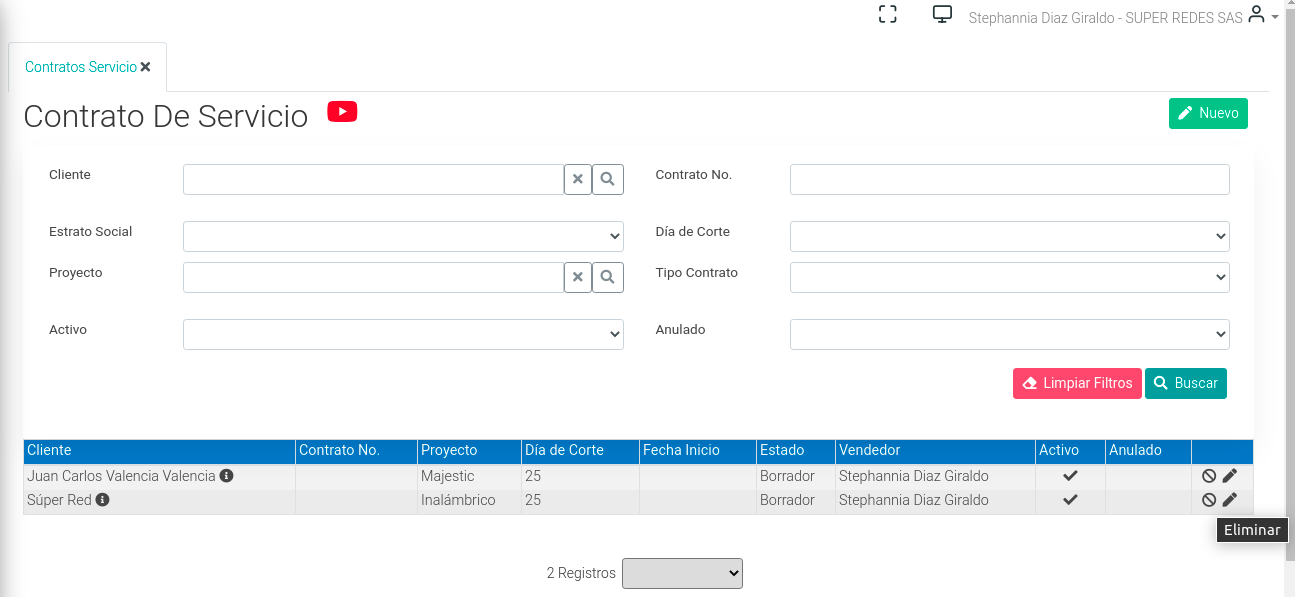
Task: Click the Buscar button
Action: (x=1186, y=383)
